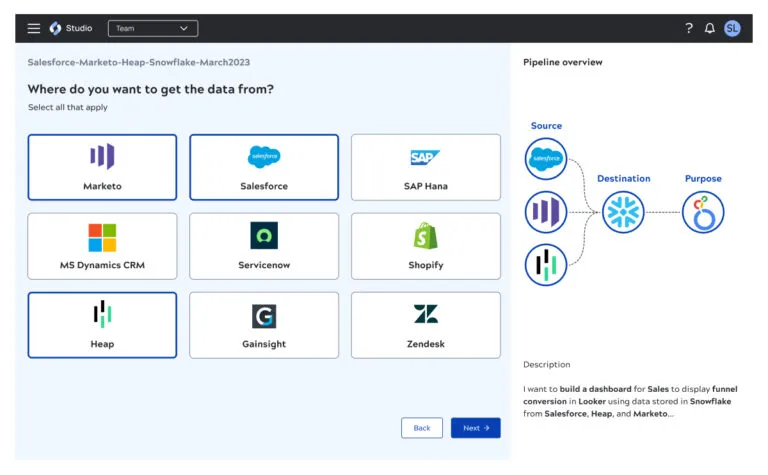This screenshot has height=475, width=768.
Task: Click the Studio logo icon
Action: [55, 28]
